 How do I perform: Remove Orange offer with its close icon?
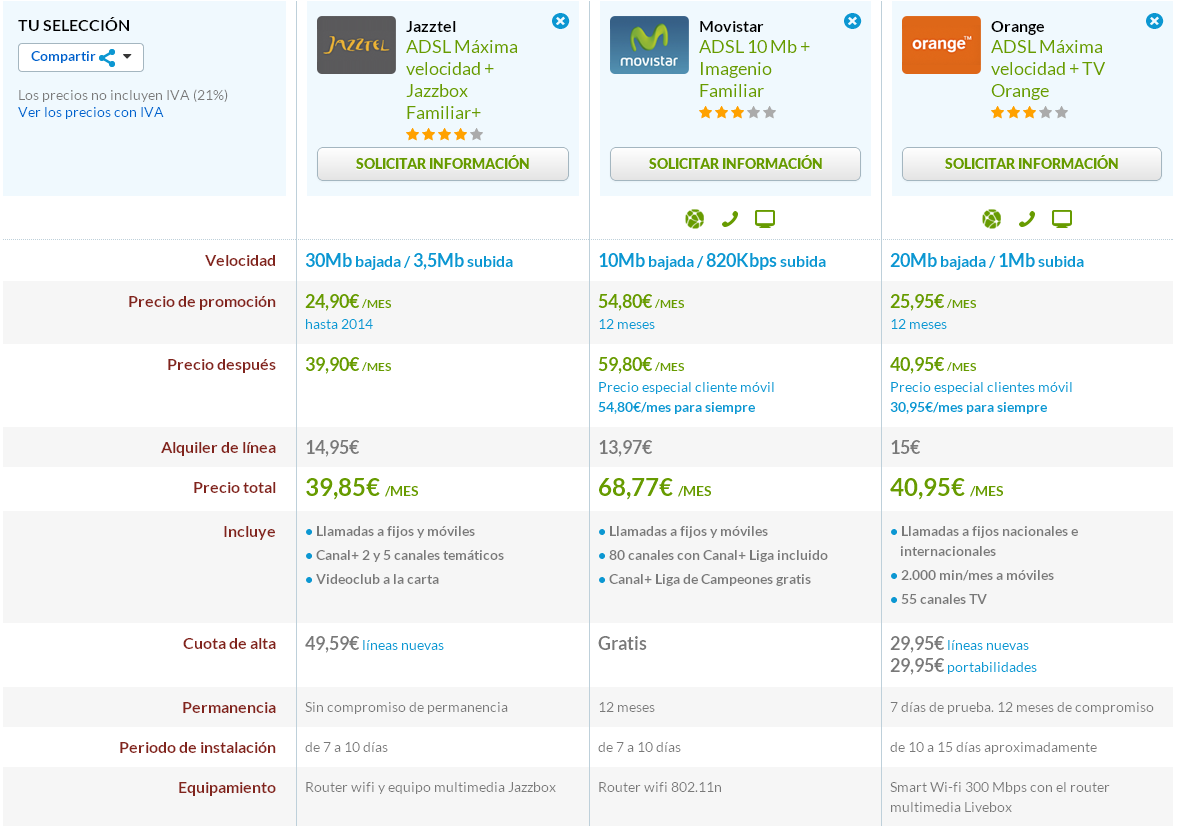1154,21
